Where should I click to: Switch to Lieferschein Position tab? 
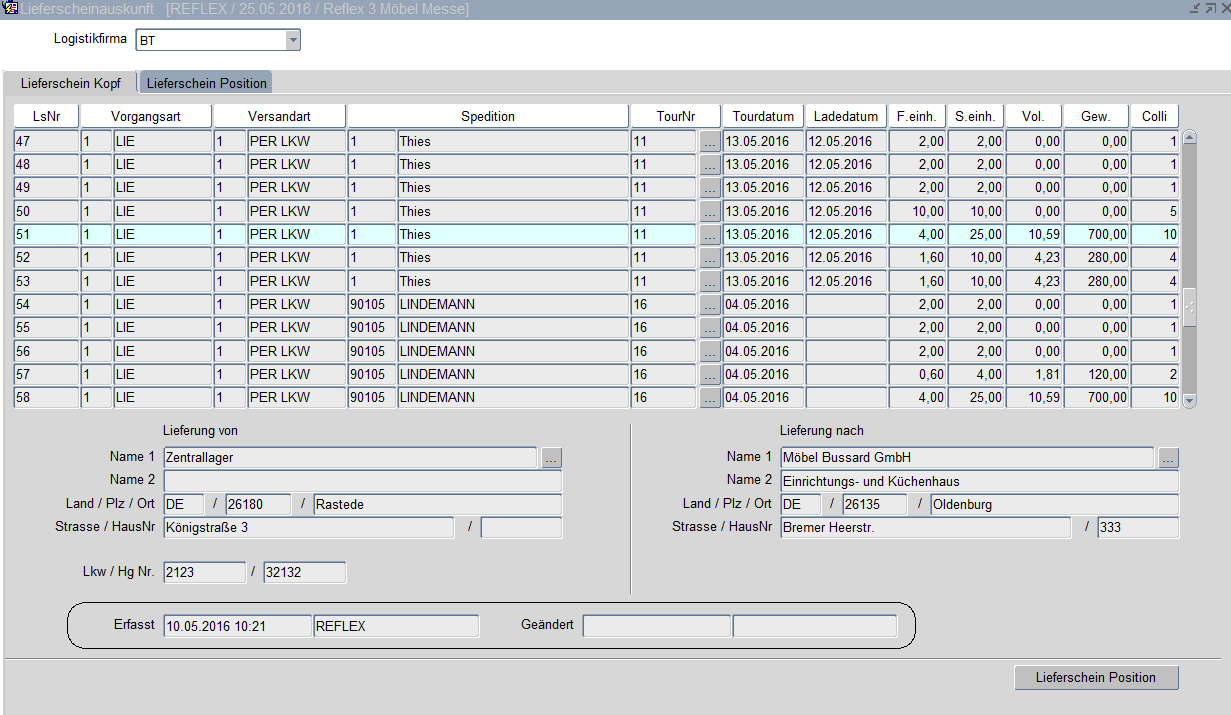pos(207,83)
